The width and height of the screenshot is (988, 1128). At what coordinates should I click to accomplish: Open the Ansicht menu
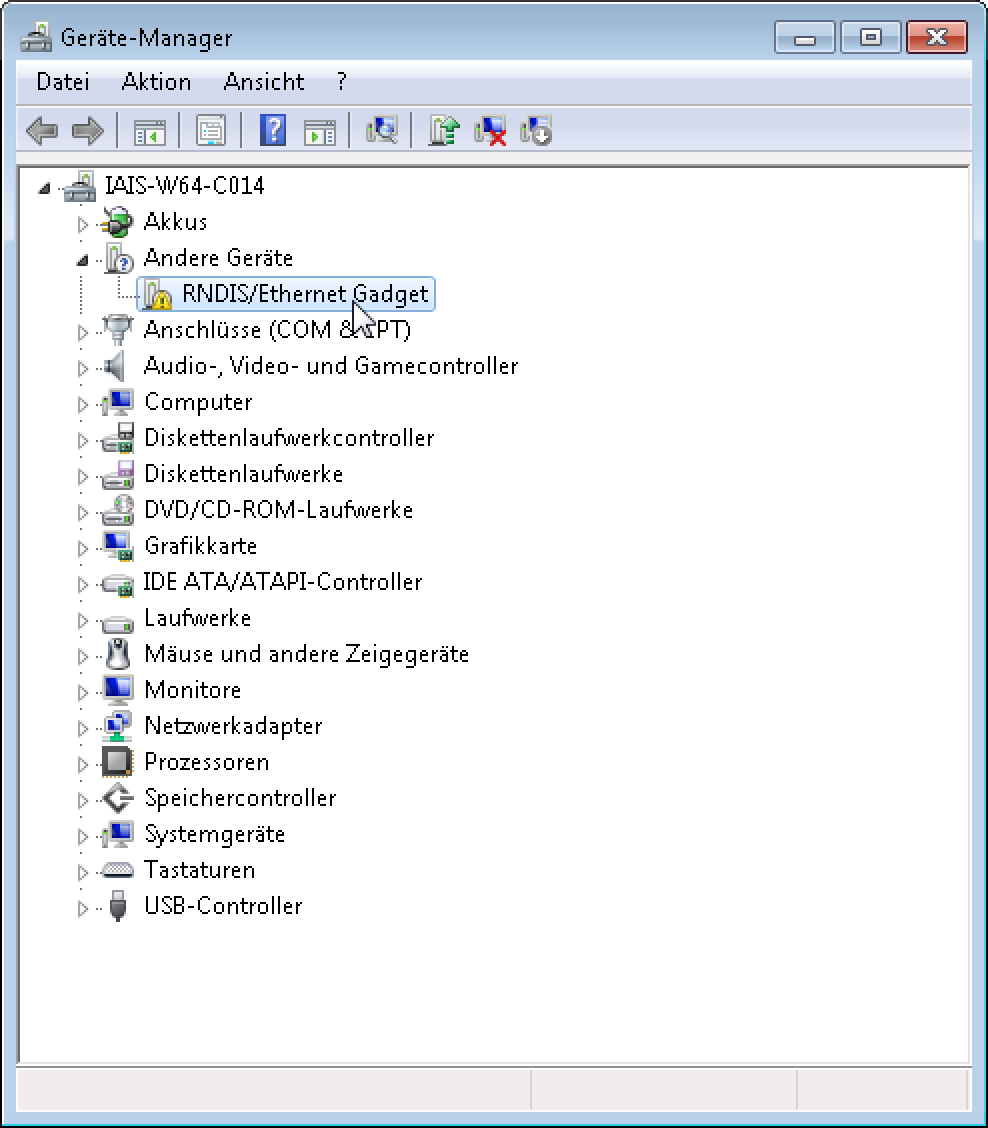pos(264,82)
